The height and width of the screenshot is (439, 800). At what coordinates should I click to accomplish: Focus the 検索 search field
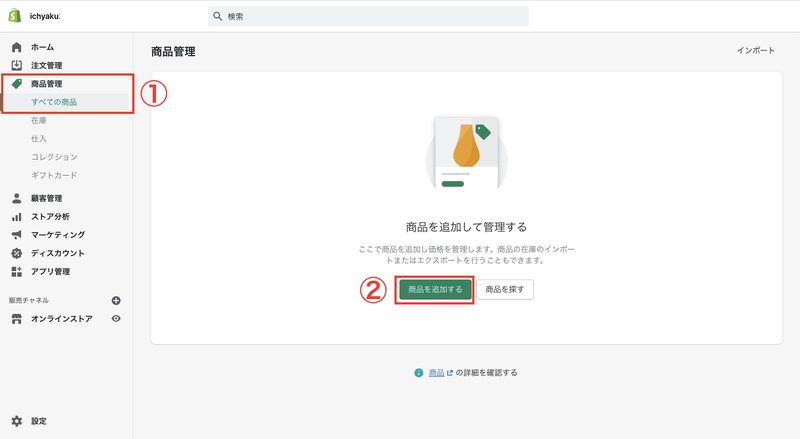pyautogui.click(x=368, y=16)
